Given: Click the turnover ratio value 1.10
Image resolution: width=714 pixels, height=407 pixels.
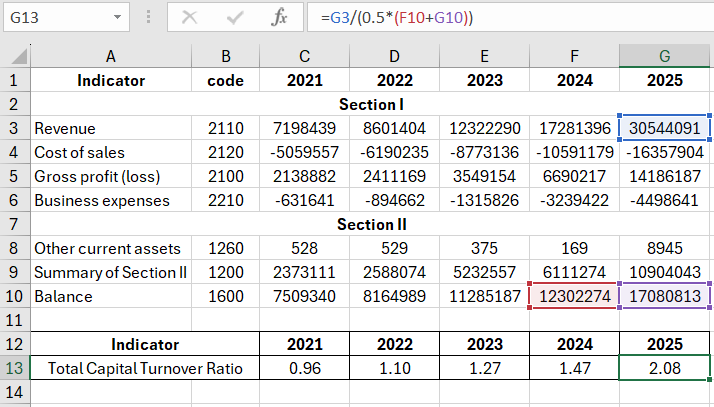Looking at the screenshot, I should [394, 368].
